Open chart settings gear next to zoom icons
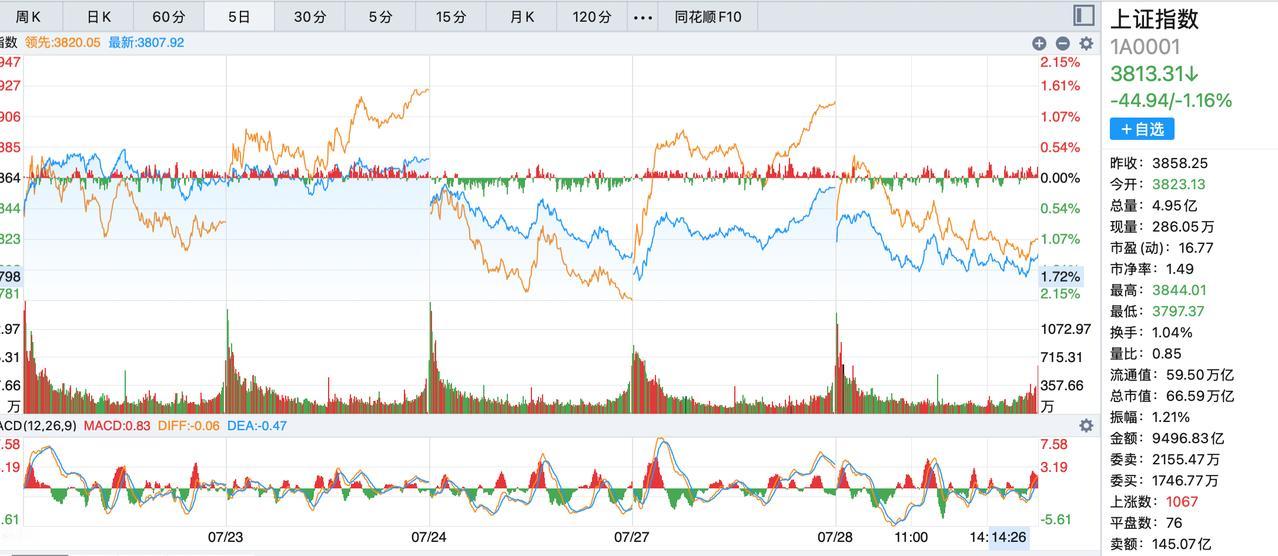This screenshot has width=1278, height=556. (x=1085, y=43)
